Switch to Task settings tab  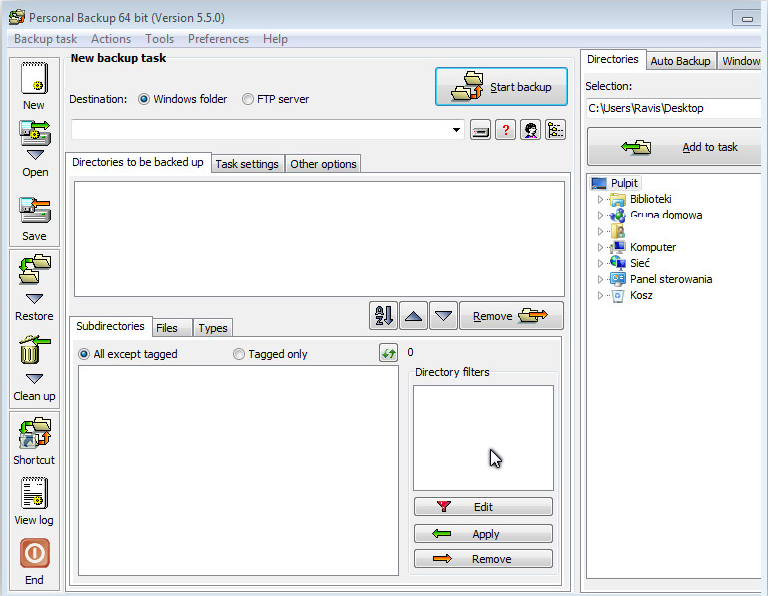click(x=247, y=164)
